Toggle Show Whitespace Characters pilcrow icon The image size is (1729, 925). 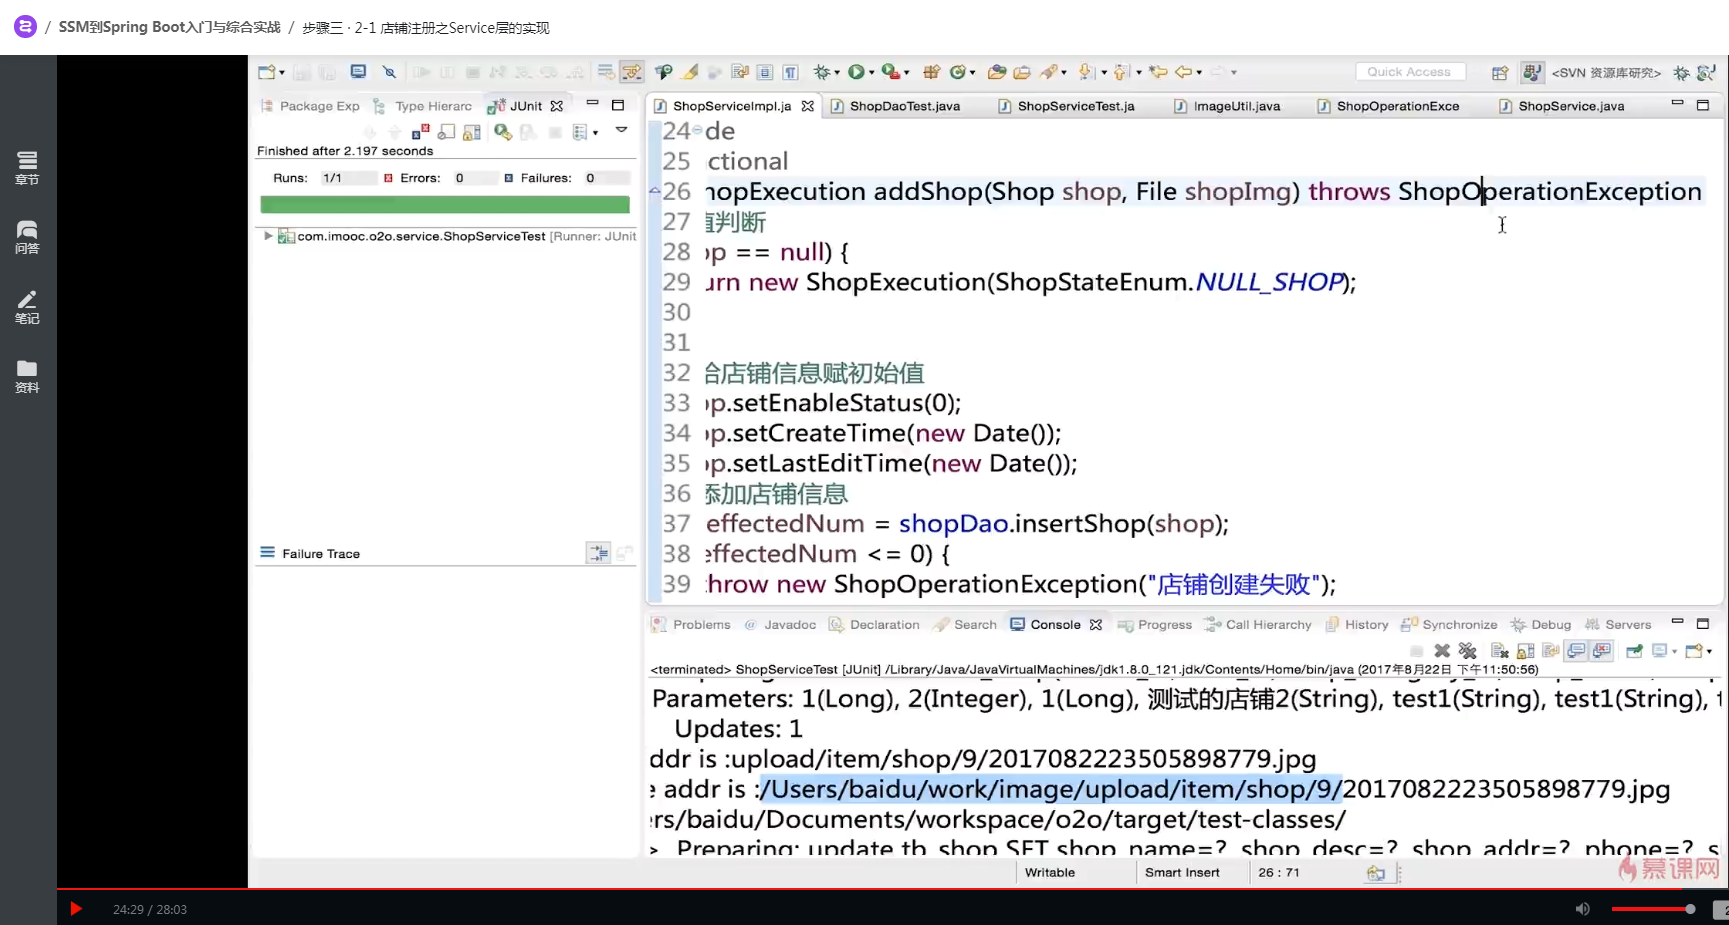point(791,72)
